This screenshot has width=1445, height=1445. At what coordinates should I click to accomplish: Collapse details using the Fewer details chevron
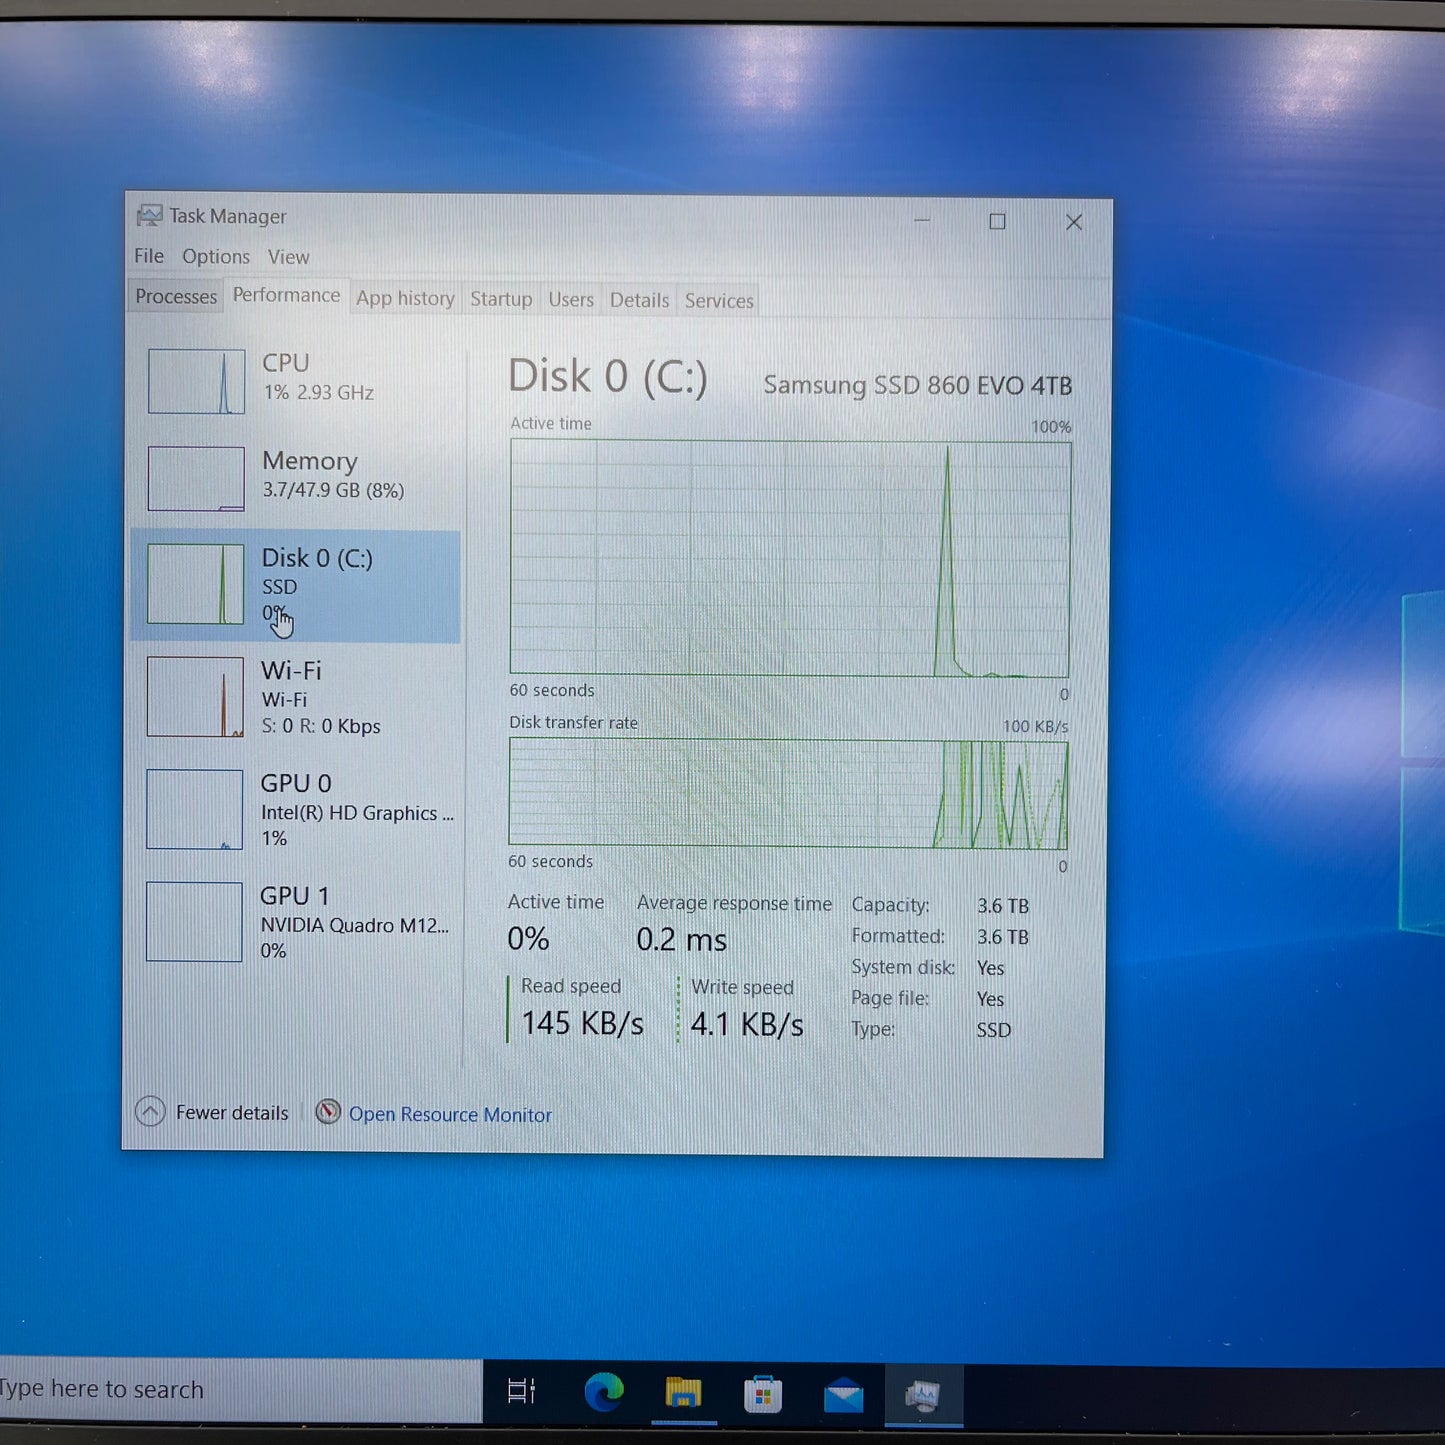coord(149,1111)
